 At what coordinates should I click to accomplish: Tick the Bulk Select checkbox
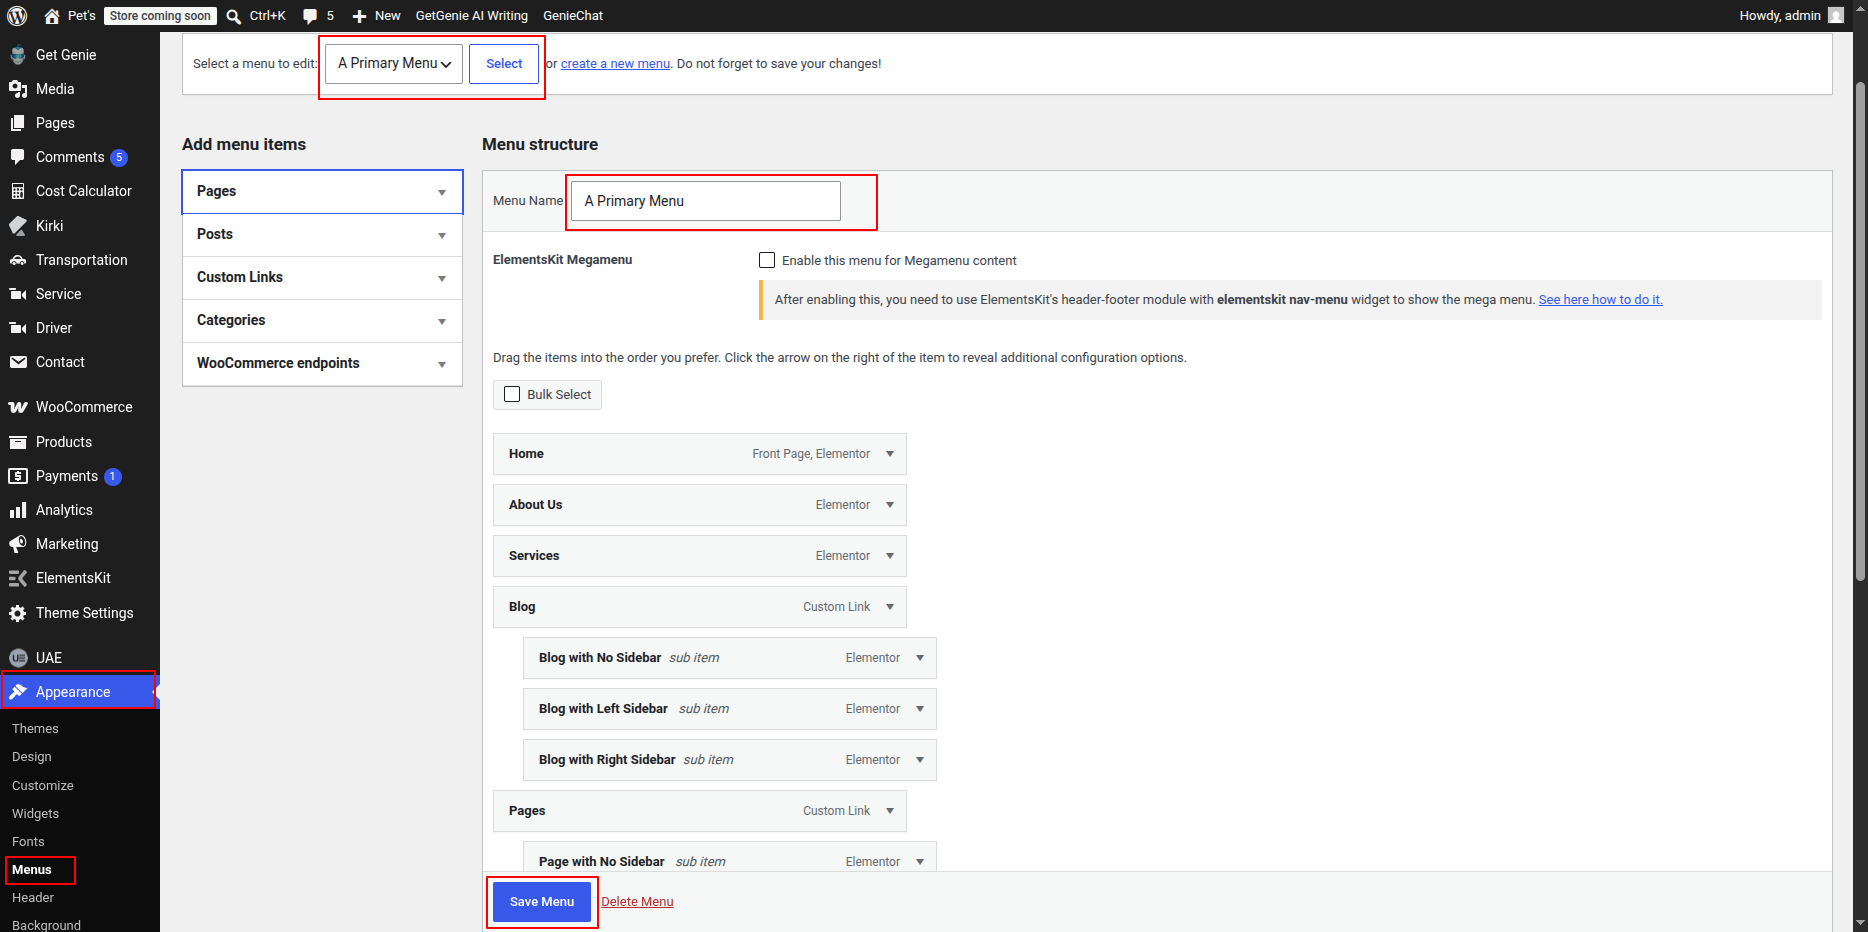[x=512, y=394]
